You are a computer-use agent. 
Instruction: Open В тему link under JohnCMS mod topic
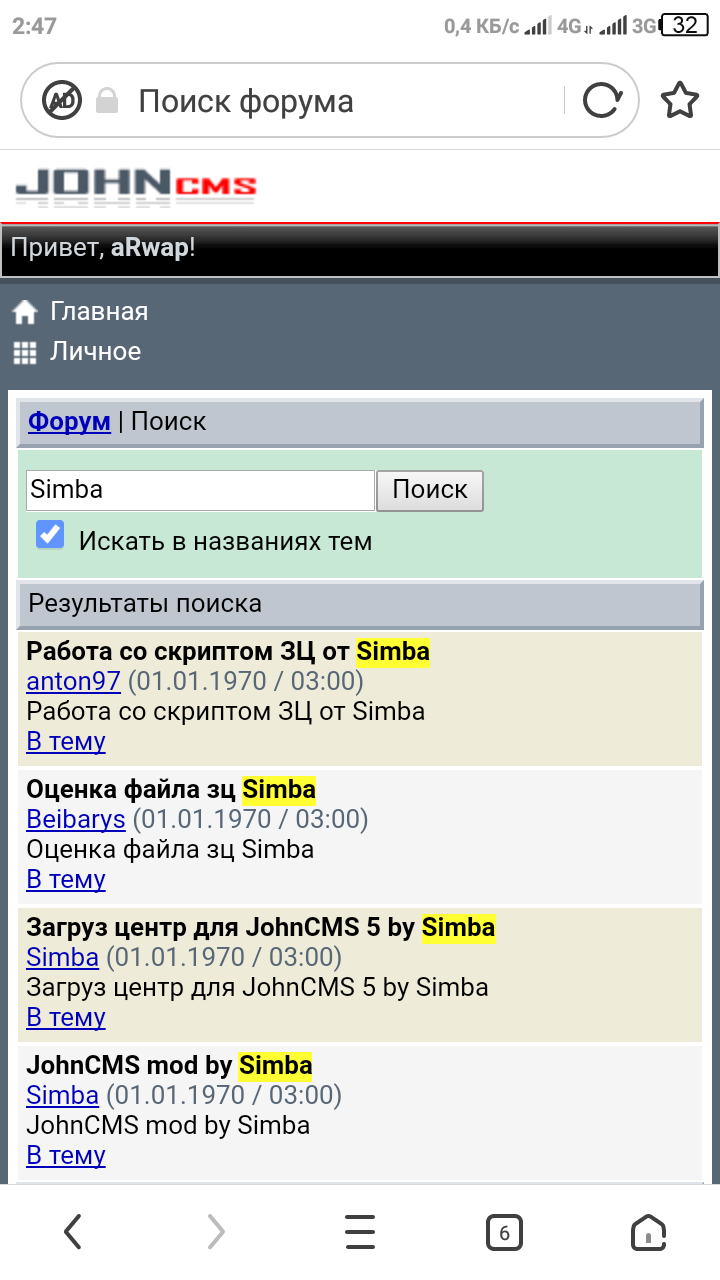click(x=66, y=1155)
